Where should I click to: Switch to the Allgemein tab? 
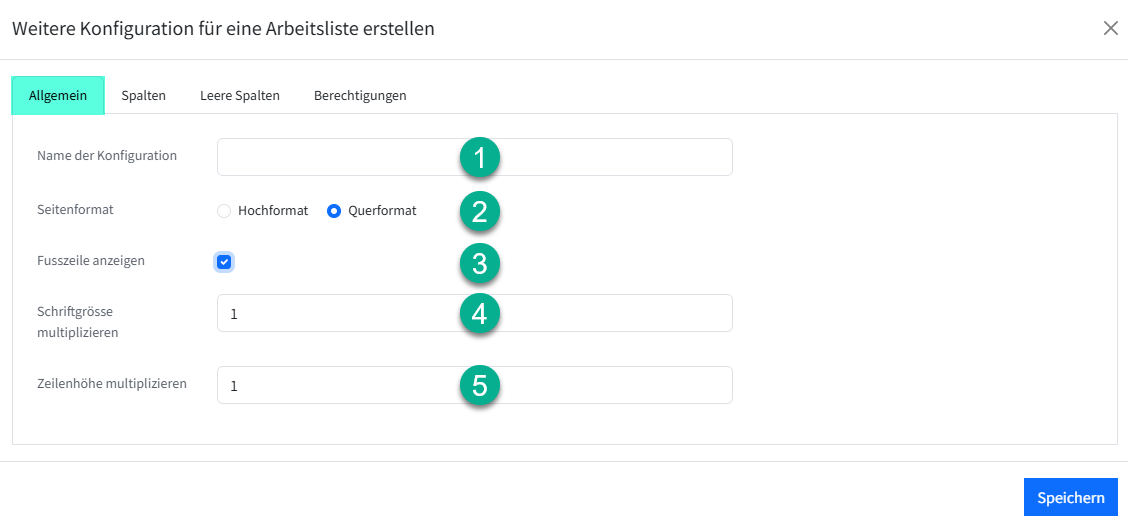[58, 96]
